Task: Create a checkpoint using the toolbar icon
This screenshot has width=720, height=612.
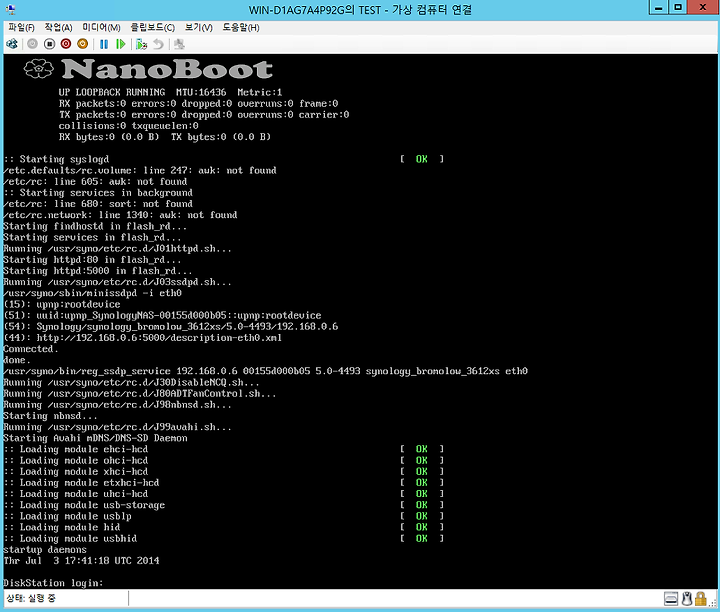Action: [141, 44]
